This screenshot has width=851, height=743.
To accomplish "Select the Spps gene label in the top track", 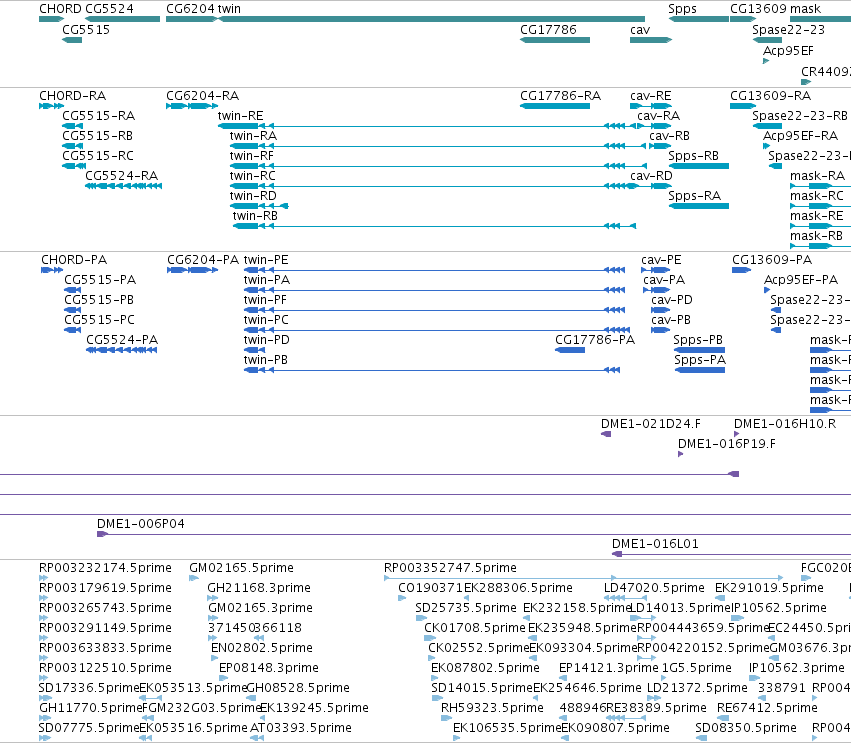I will click(x=682, y=9).
